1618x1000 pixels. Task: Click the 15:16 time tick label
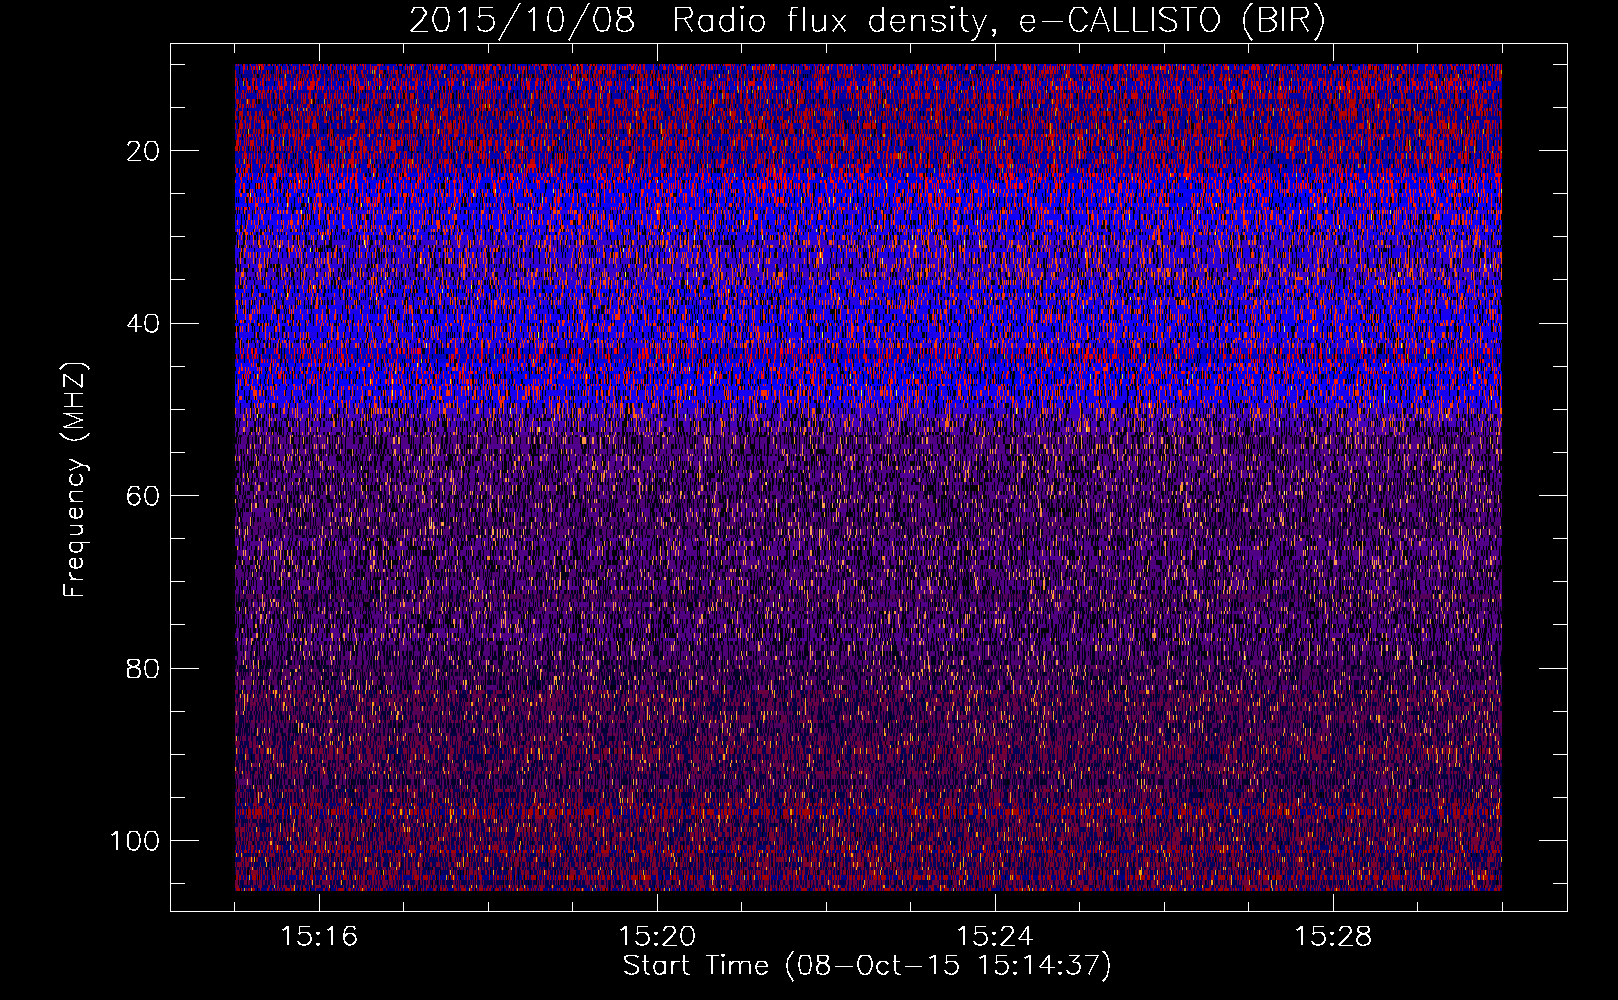click(x=320, y=937)
